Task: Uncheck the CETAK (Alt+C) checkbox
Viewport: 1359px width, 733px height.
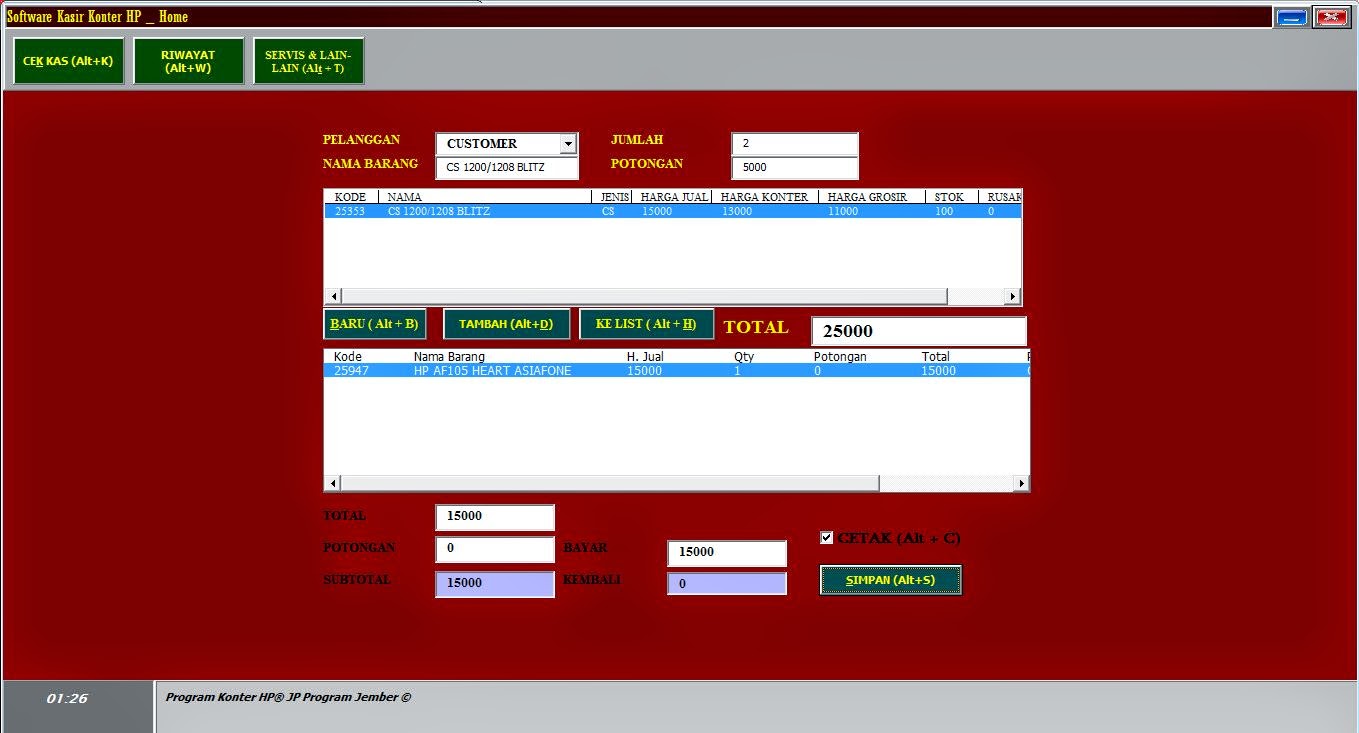Action: 826,537
